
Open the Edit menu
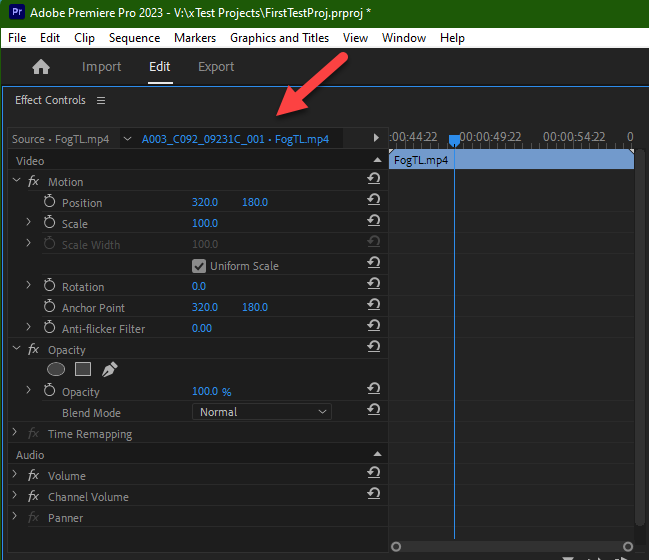point(50,38)
